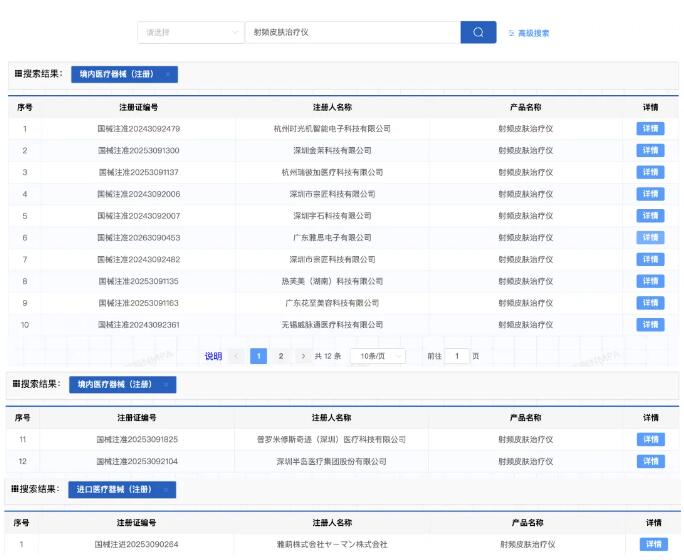View 详情 for 深圳金莱科技有限公司
The image size is (684, 560).
click(650, 150)
